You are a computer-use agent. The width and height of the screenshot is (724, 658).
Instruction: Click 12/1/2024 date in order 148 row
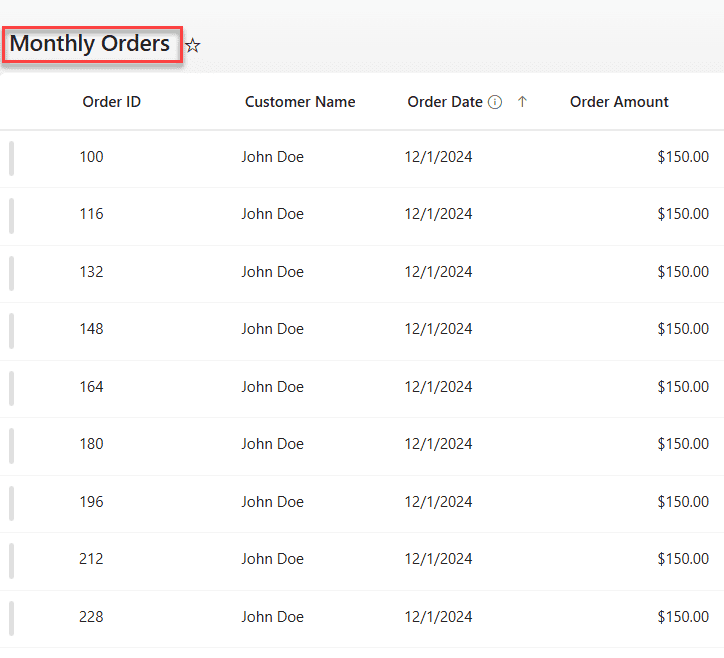[x=438, y=329]
